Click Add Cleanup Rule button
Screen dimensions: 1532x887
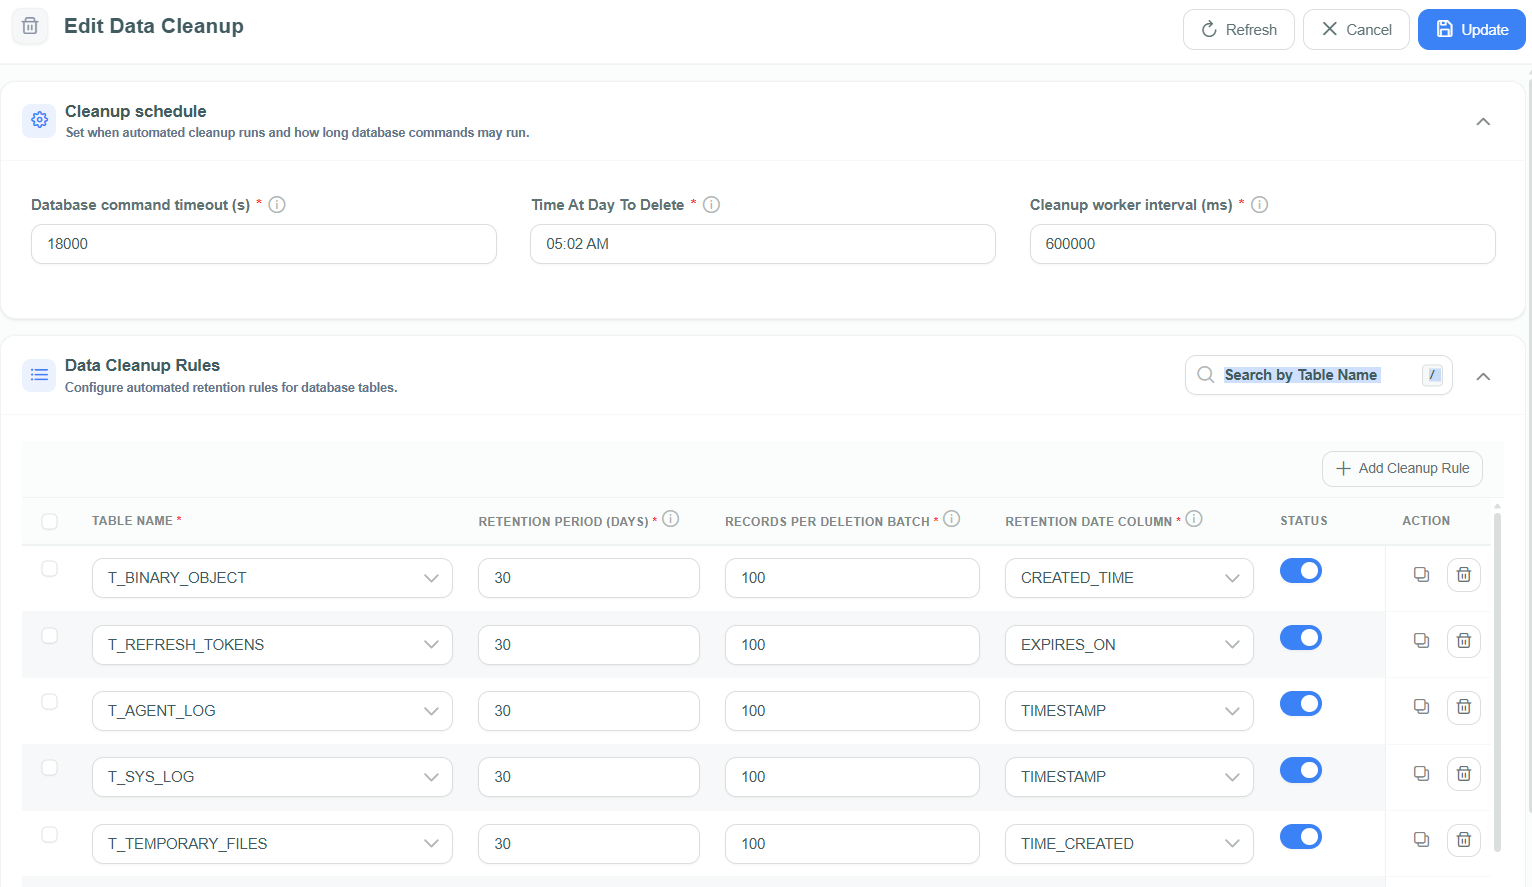point(1402,468)
